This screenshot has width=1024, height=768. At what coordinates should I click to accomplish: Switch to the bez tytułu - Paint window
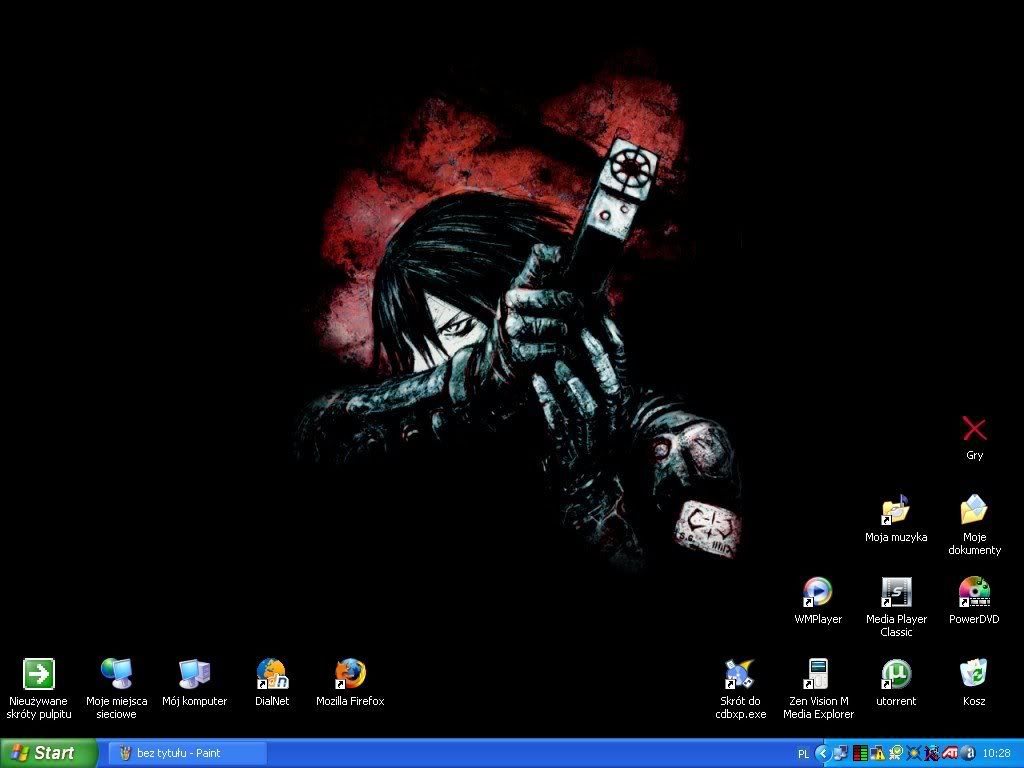(187, 753)
